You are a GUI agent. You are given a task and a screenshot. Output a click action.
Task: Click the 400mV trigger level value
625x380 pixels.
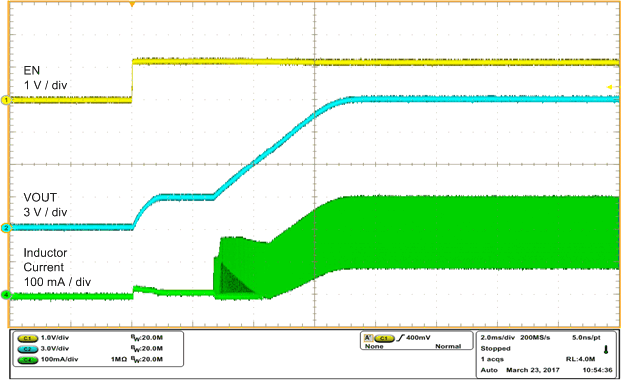(418, 338)
